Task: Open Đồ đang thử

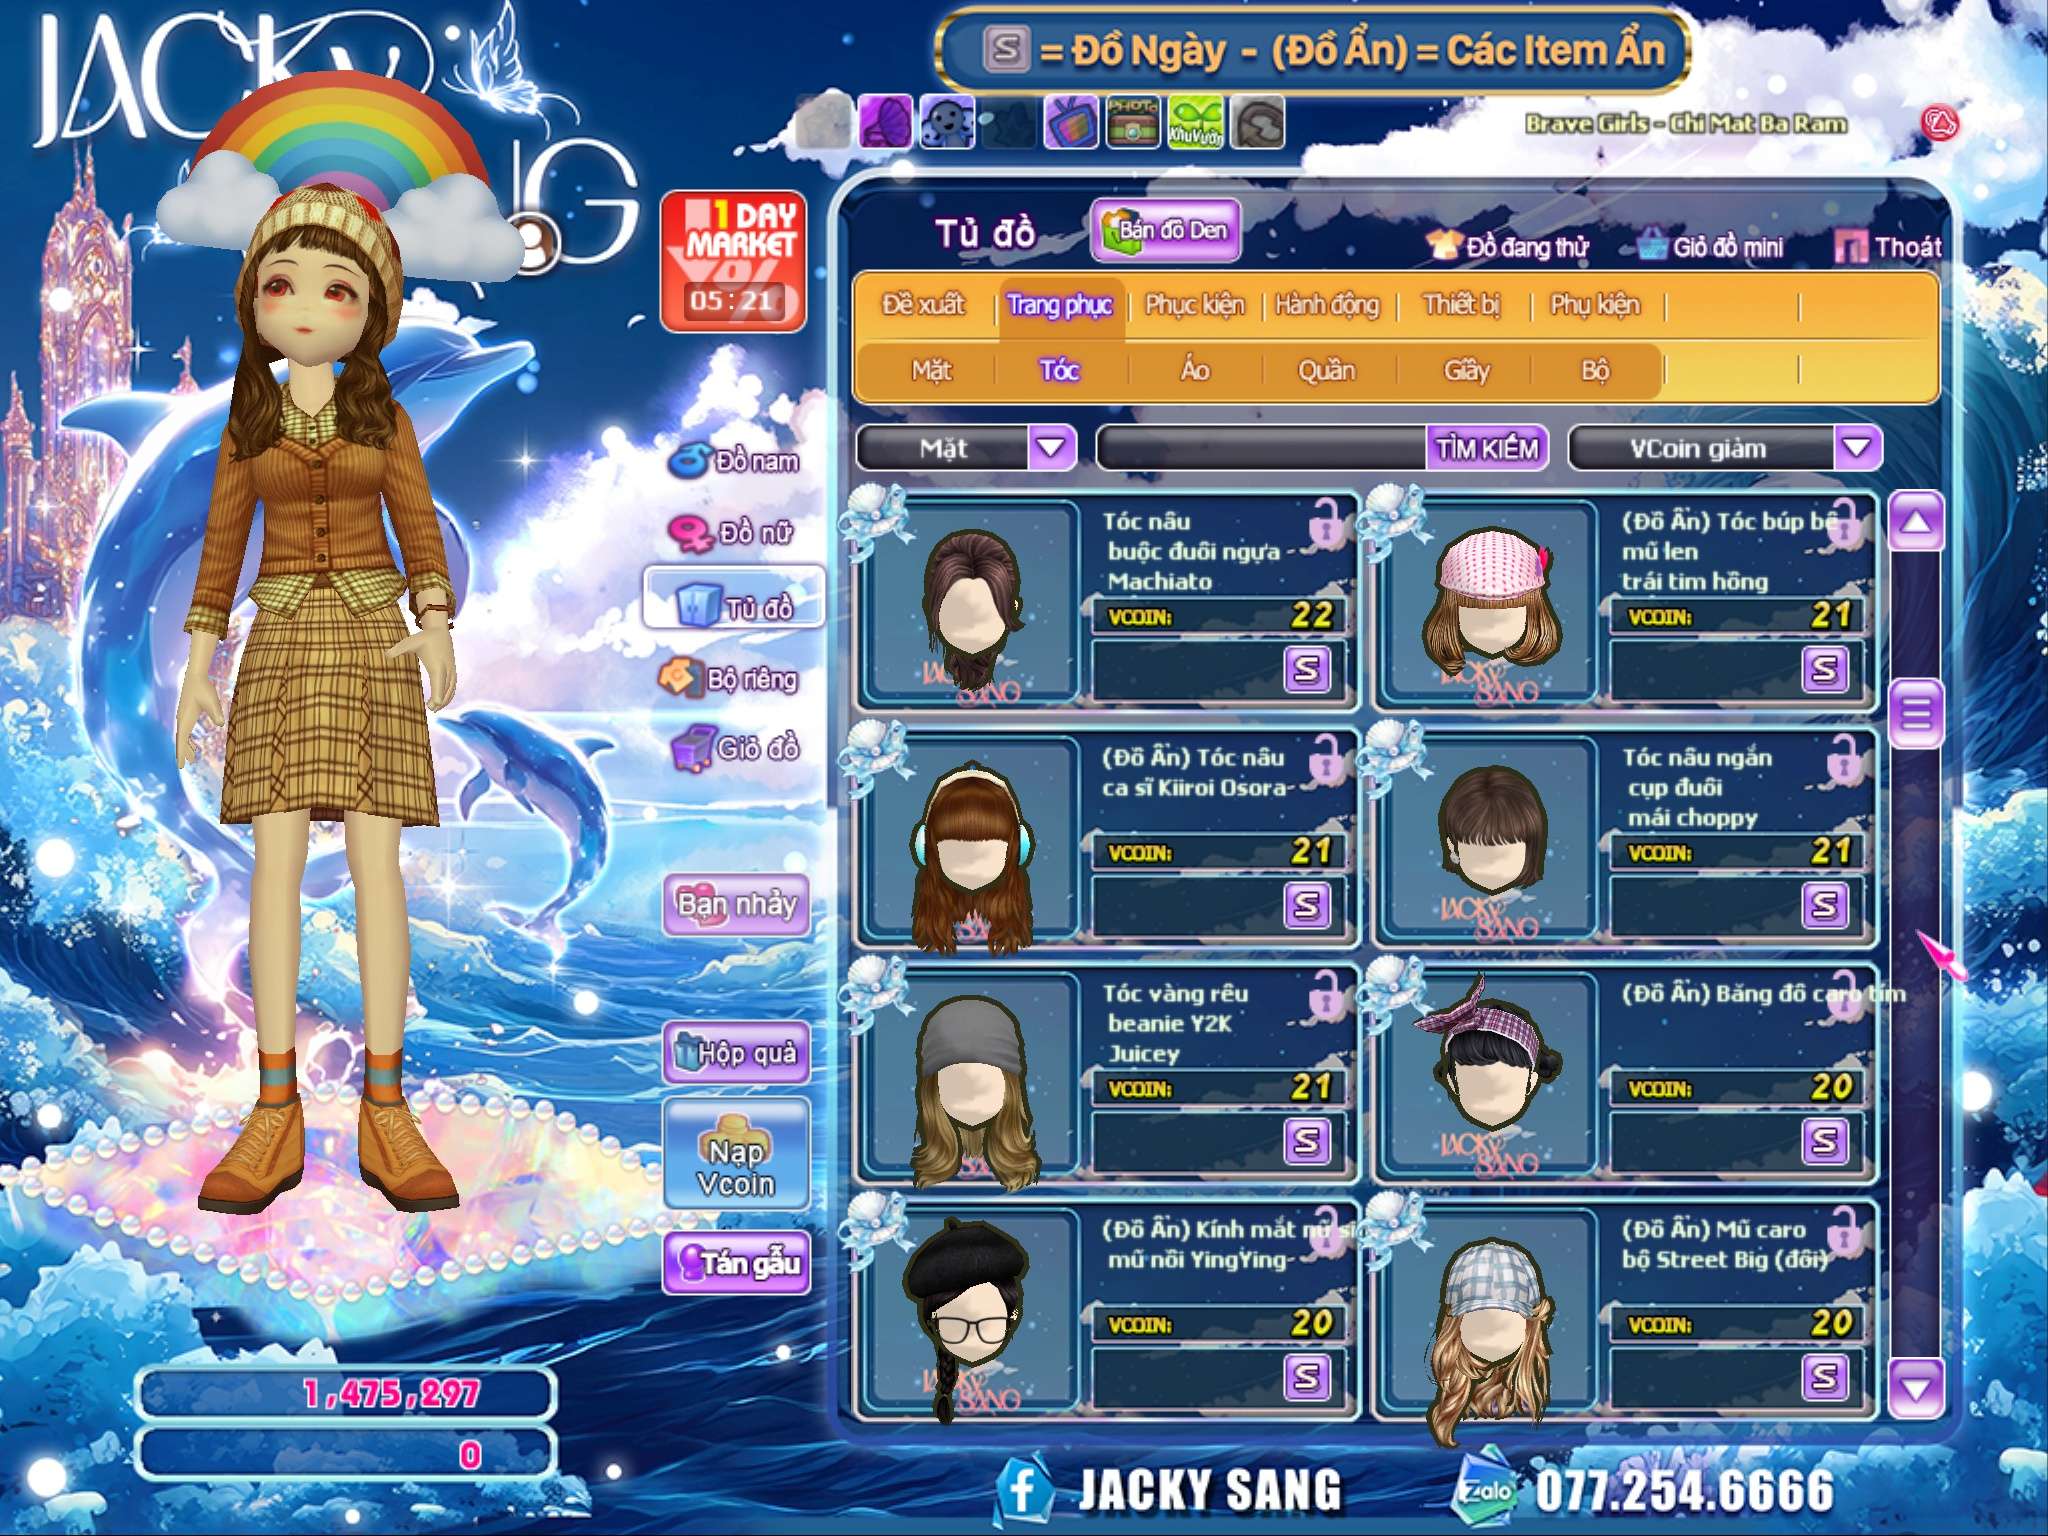Action: coord(1507,246)
